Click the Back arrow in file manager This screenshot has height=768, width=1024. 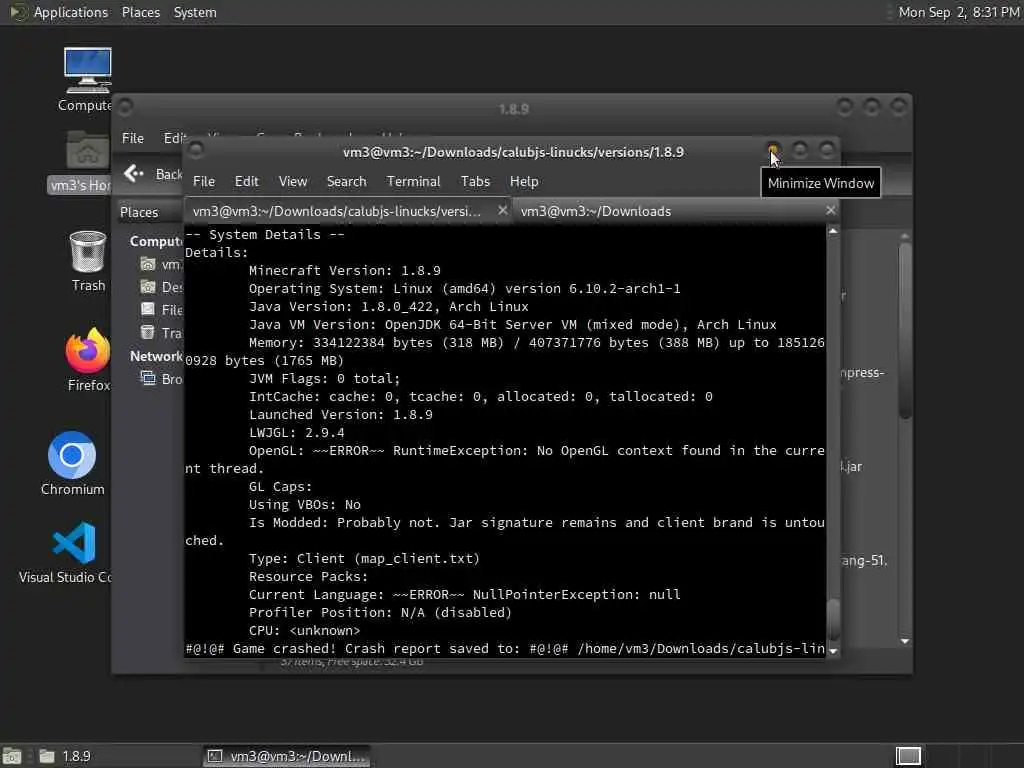tap(134, 173)
